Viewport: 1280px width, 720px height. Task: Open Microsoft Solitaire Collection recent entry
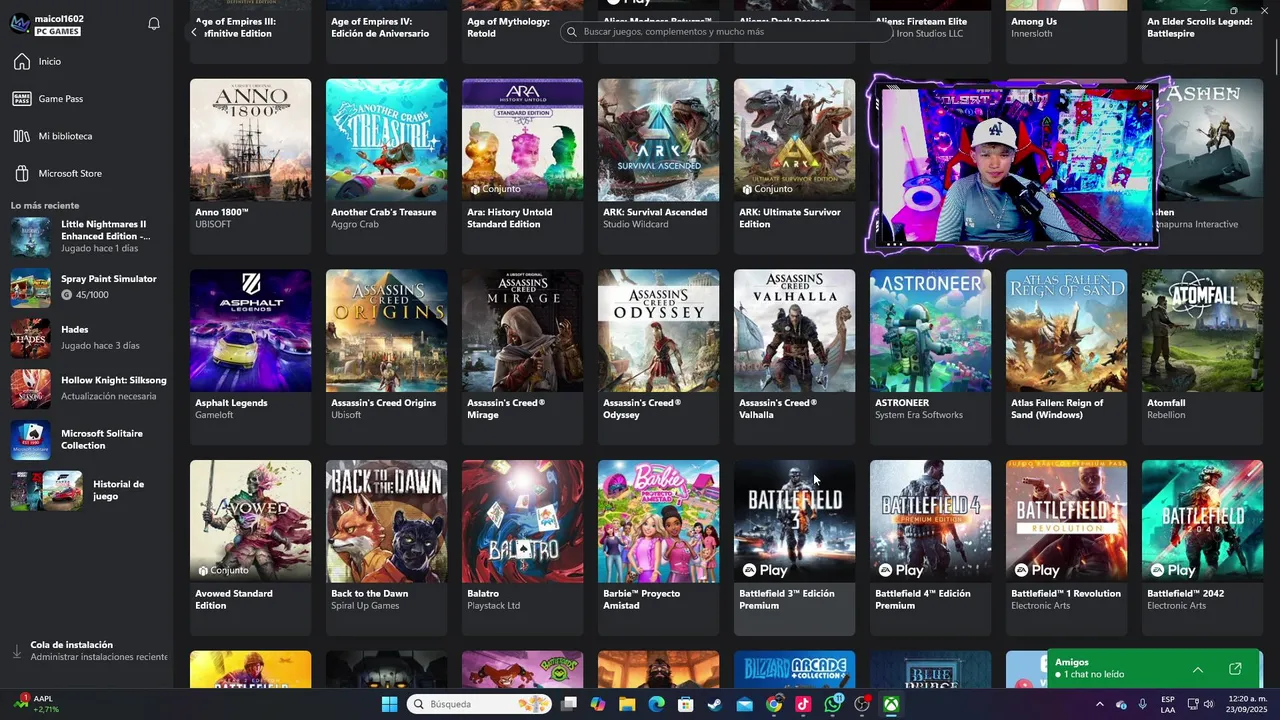point(88,440)
